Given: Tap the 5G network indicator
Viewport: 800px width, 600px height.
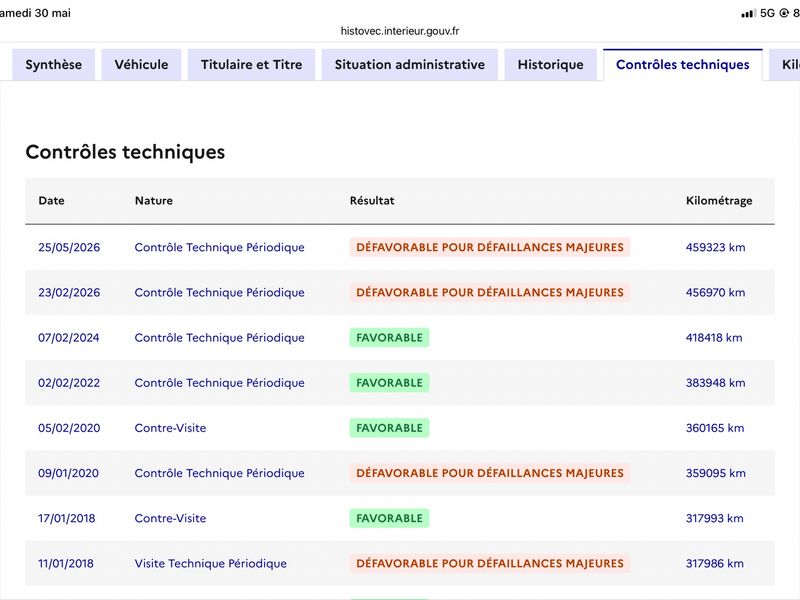Looking at the screenshot, I should 767,13.
